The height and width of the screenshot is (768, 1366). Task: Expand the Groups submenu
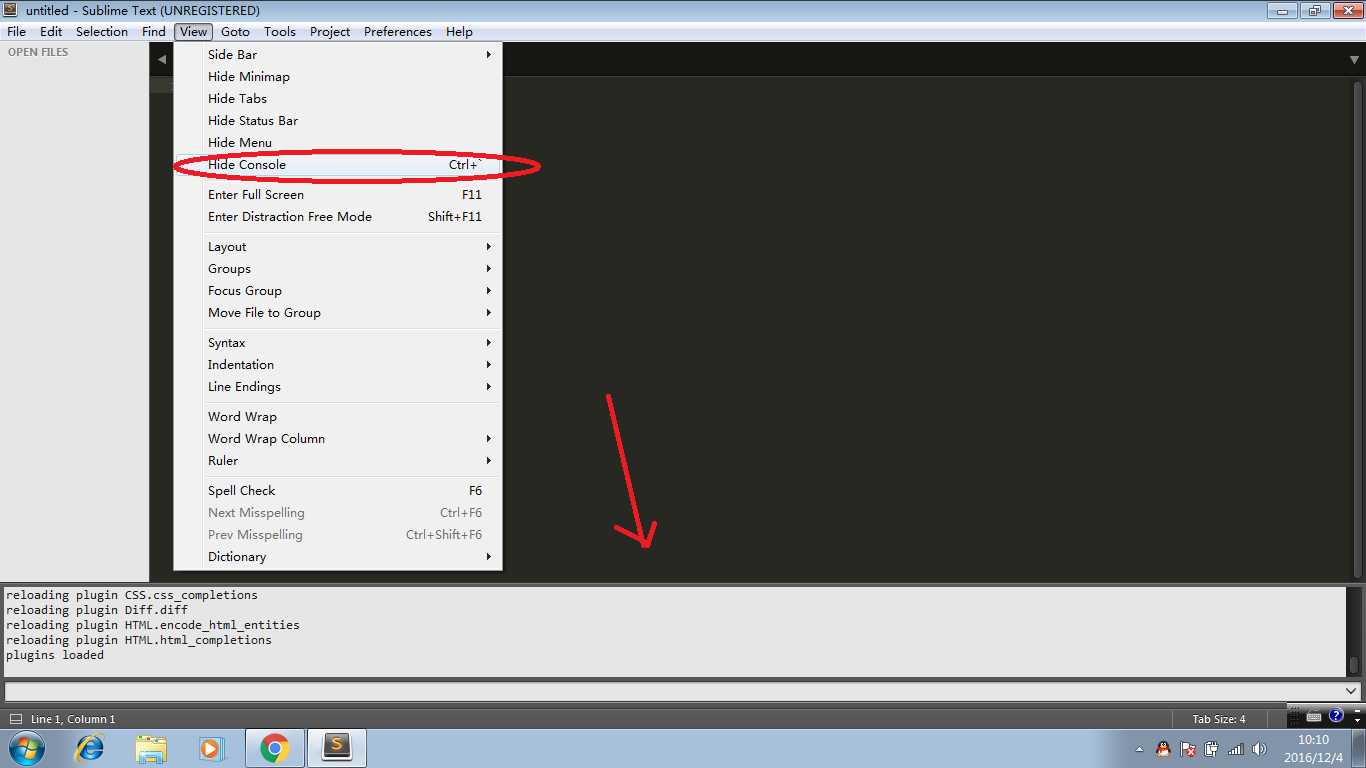pyautogui.click(x=338, y=268)
